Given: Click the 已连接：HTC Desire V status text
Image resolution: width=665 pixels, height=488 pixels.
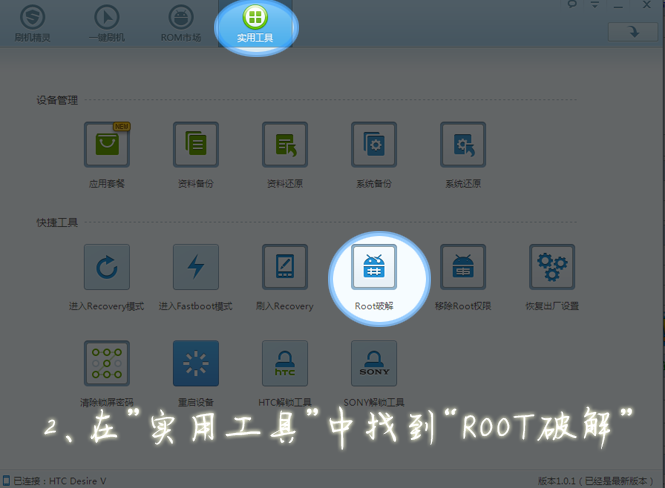Looking at the screenshot, I should point(60,481).
